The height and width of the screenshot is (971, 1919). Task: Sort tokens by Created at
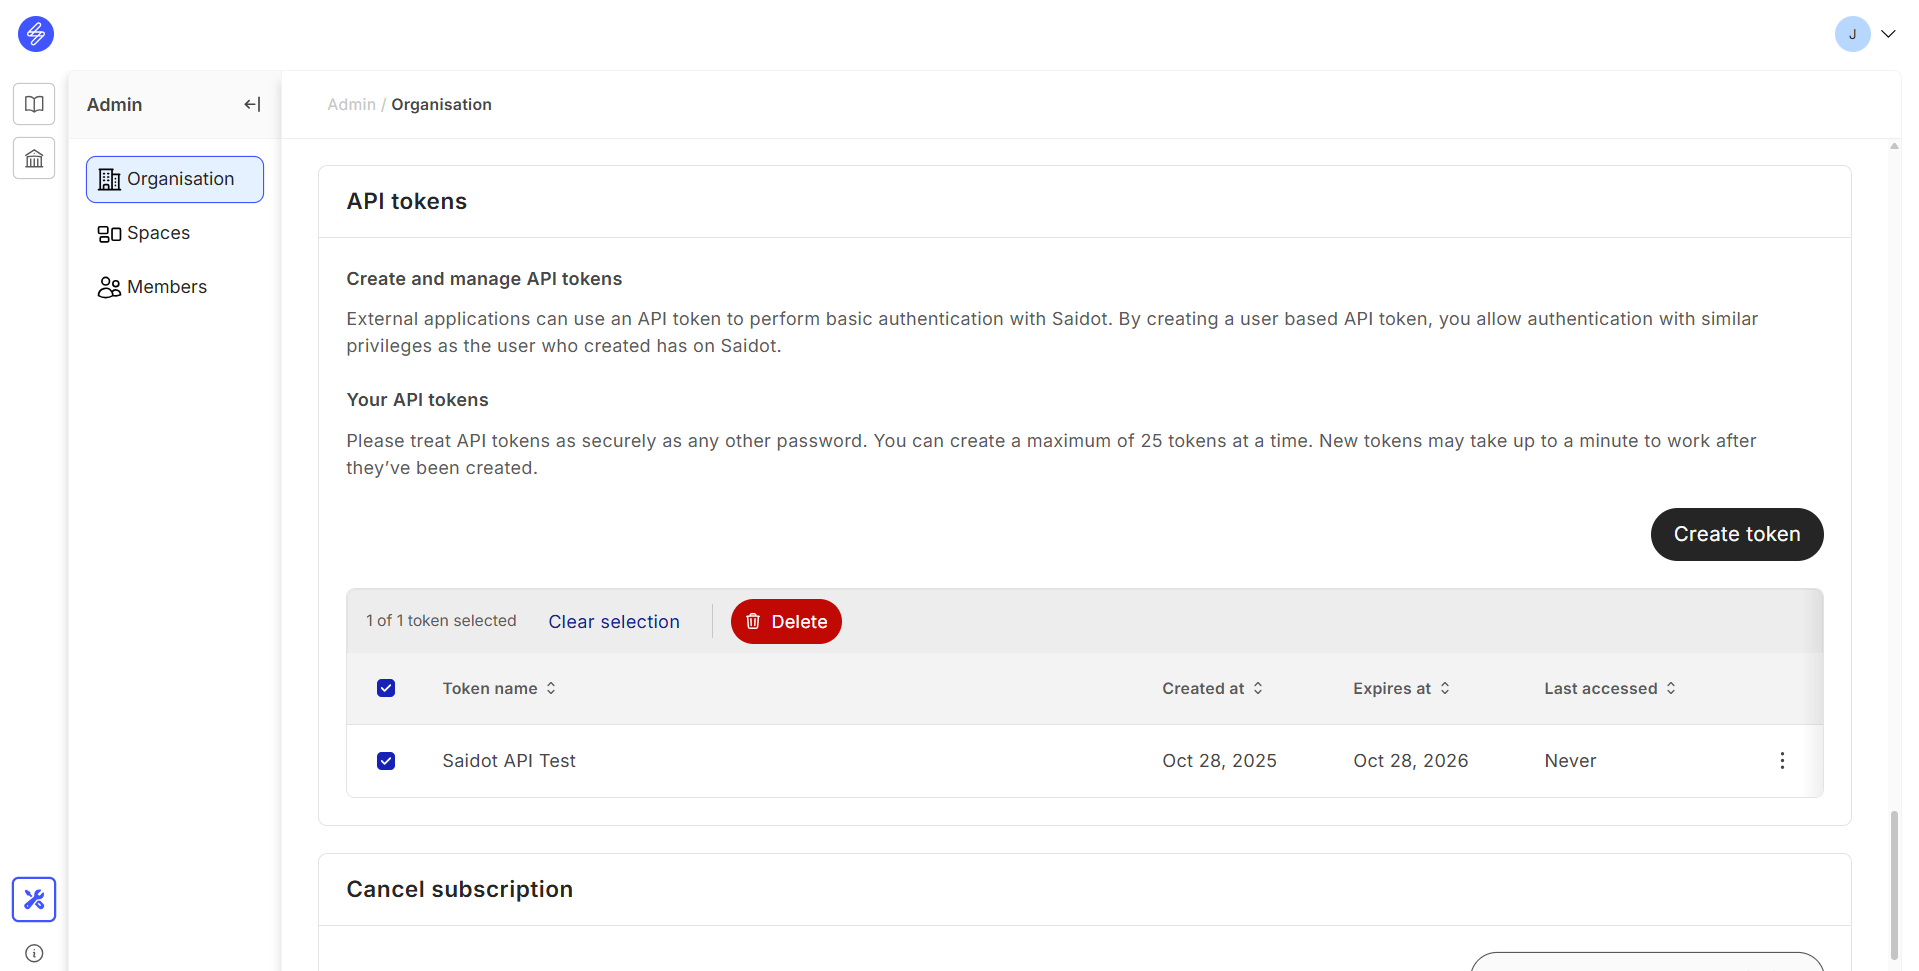(1212, 688)
